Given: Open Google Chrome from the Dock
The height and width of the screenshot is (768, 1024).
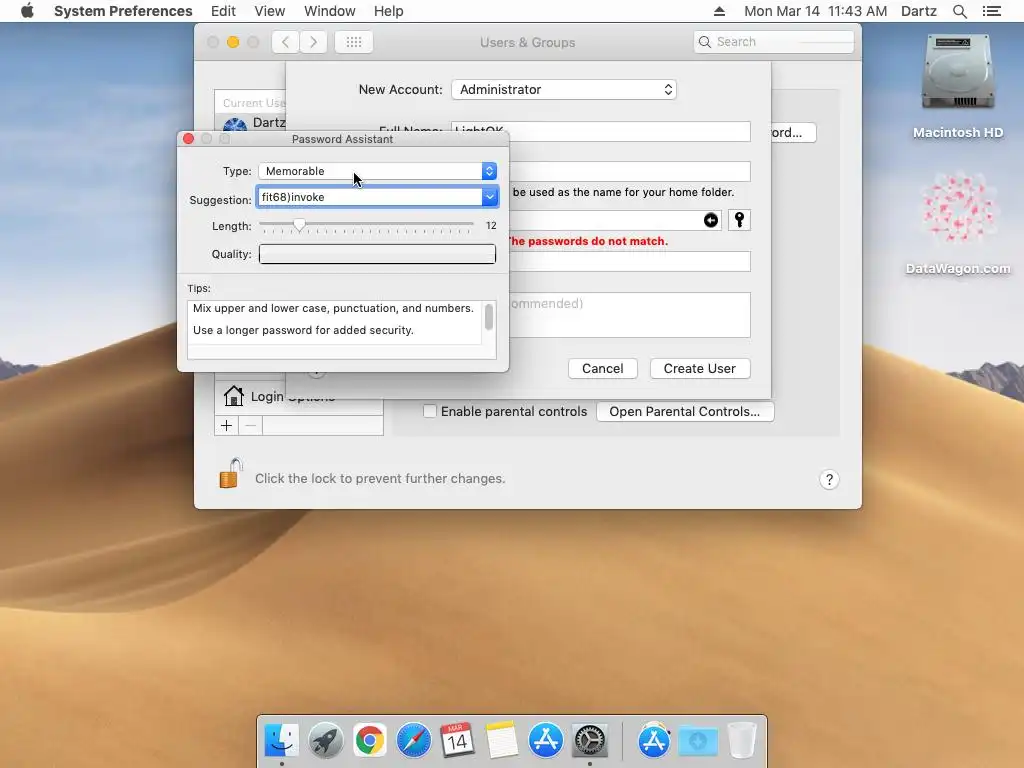Looking at the screenshot, I should [x=370, y=741].
